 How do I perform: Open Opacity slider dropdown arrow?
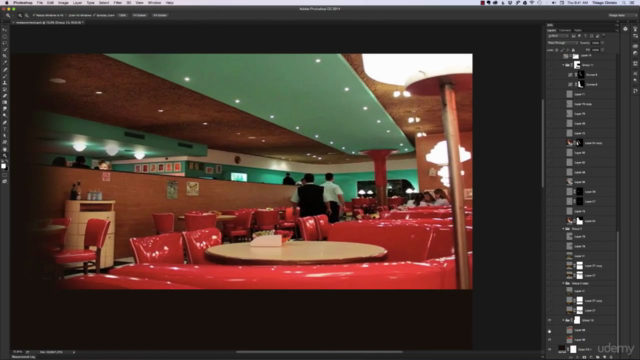602,43
